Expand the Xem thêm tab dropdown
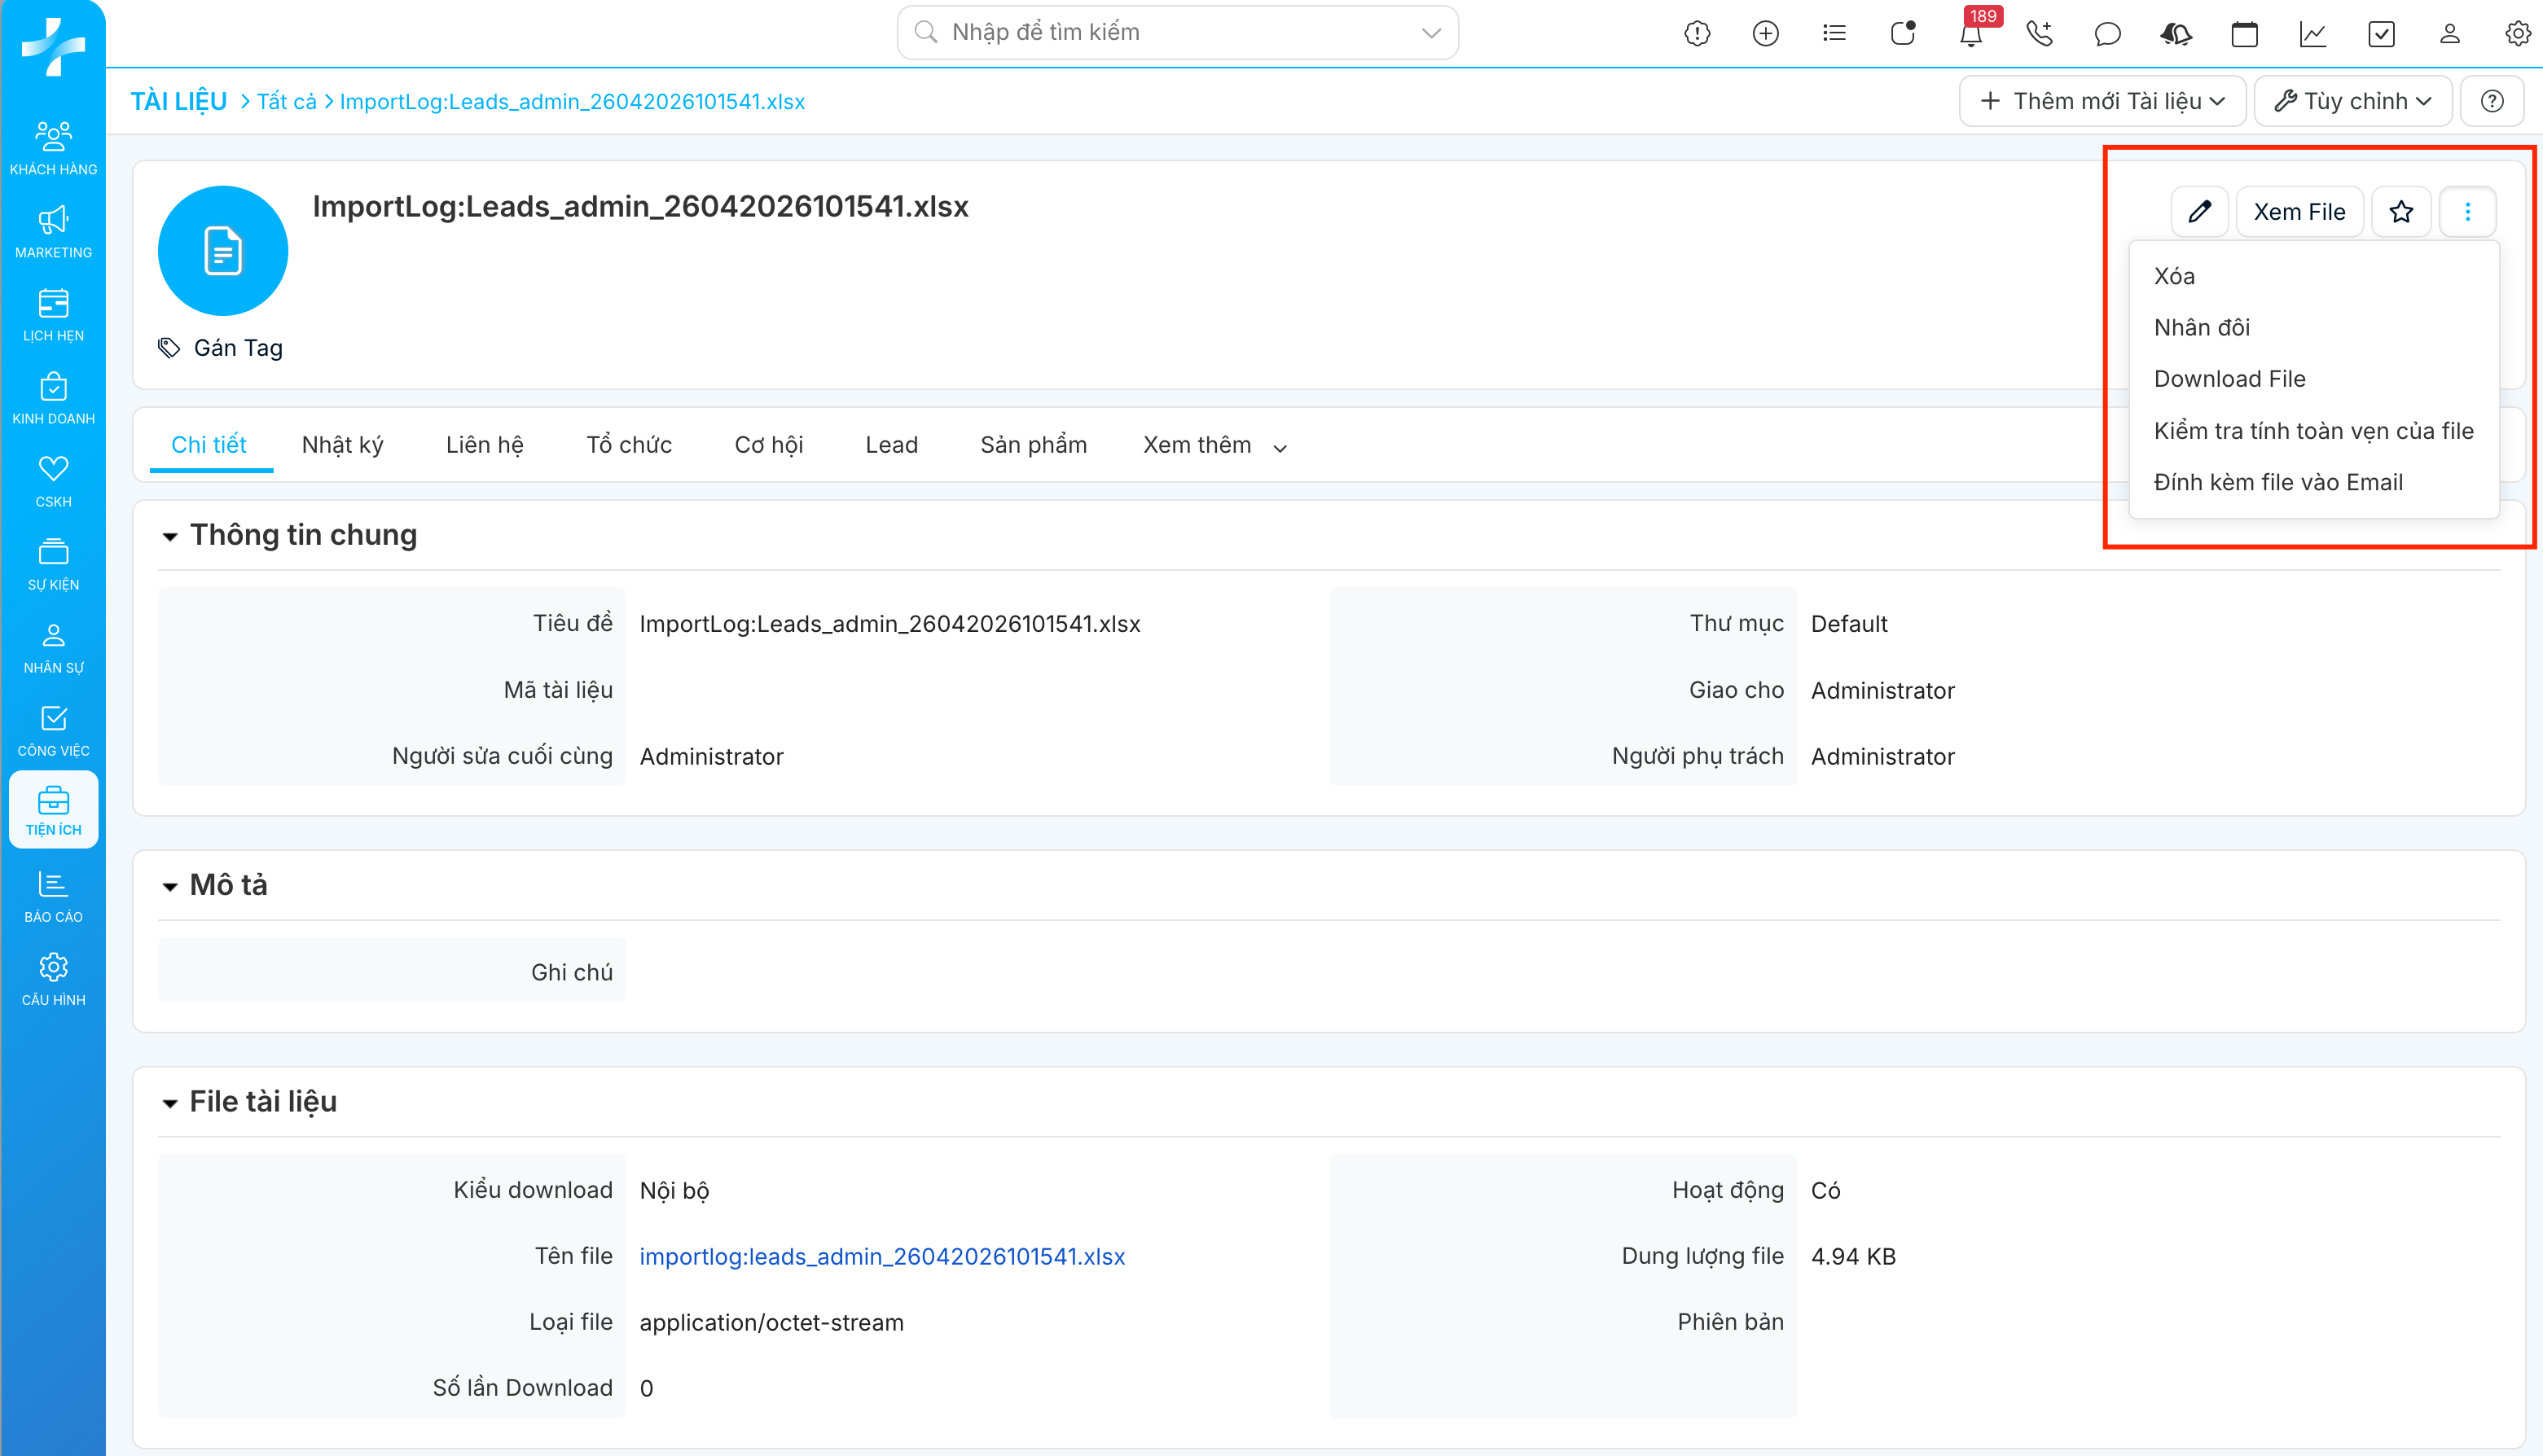Image resolution: width=2543 pixels, height=1456 pixels. pyautogui.click(x=1214, y=446)
